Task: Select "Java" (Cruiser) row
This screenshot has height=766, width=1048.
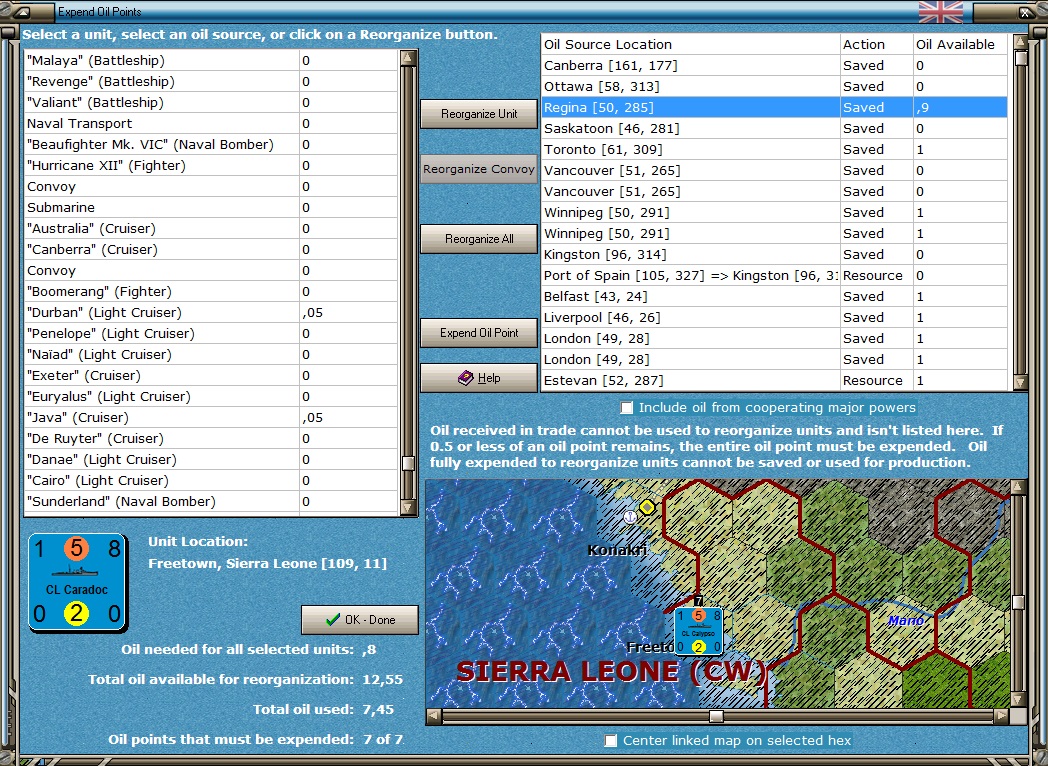Action: pyautogui.click(x=211, y=417)
